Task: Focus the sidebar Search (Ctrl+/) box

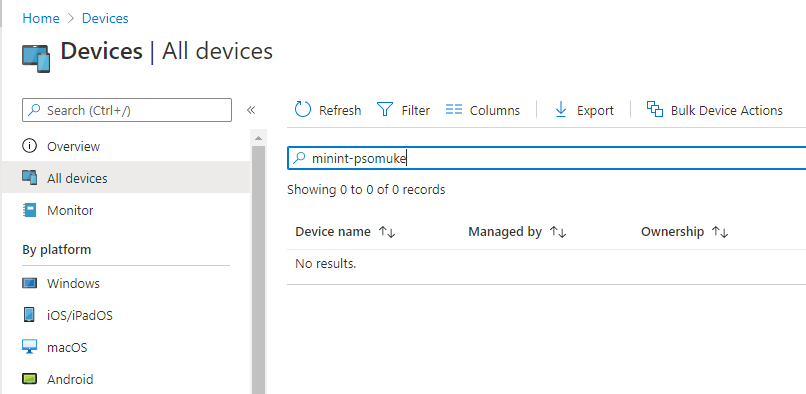Action: (x=127, y=110)
